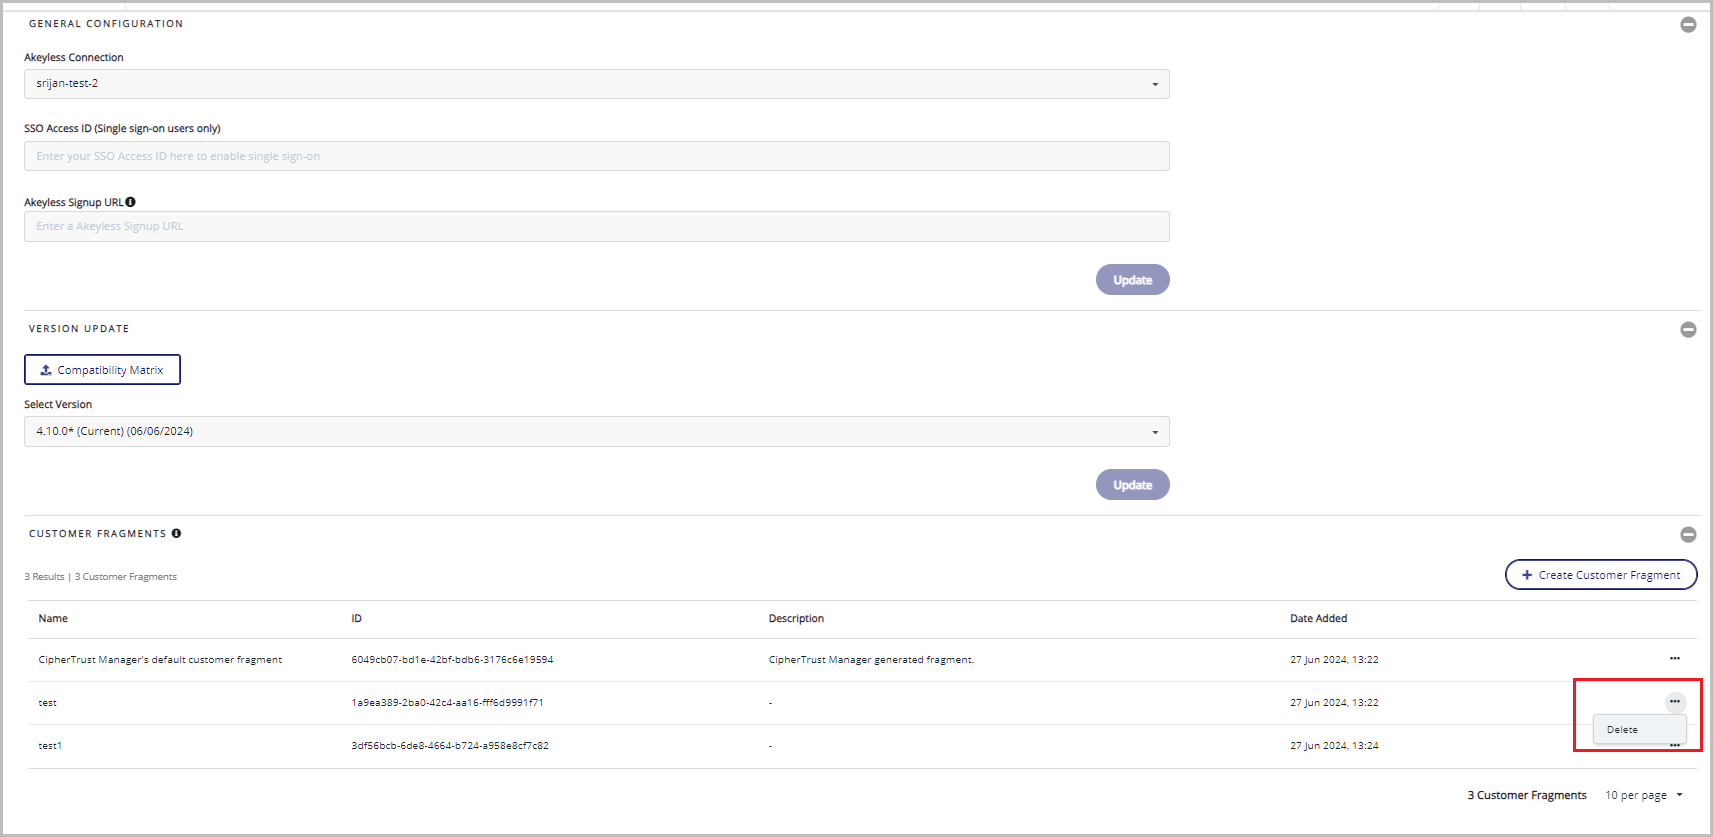Collapse the General Configuration section

tap(1688, 25)
